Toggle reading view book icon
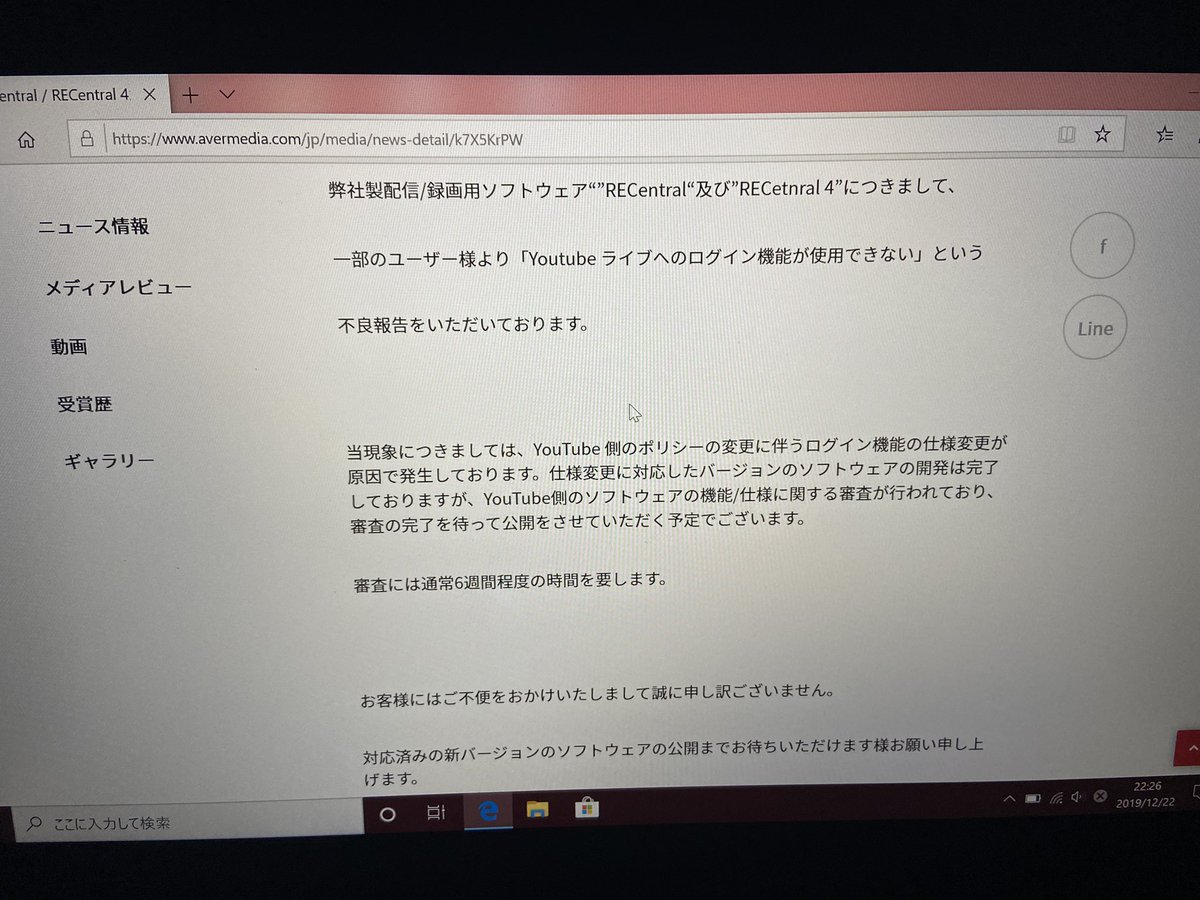 pos(1067,134)
